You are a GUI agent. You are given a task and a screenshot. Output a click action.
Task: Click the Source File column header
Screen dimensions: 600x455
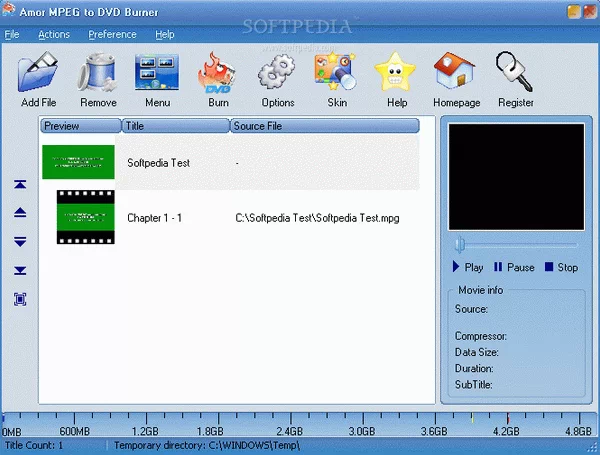tap(324, 126)
